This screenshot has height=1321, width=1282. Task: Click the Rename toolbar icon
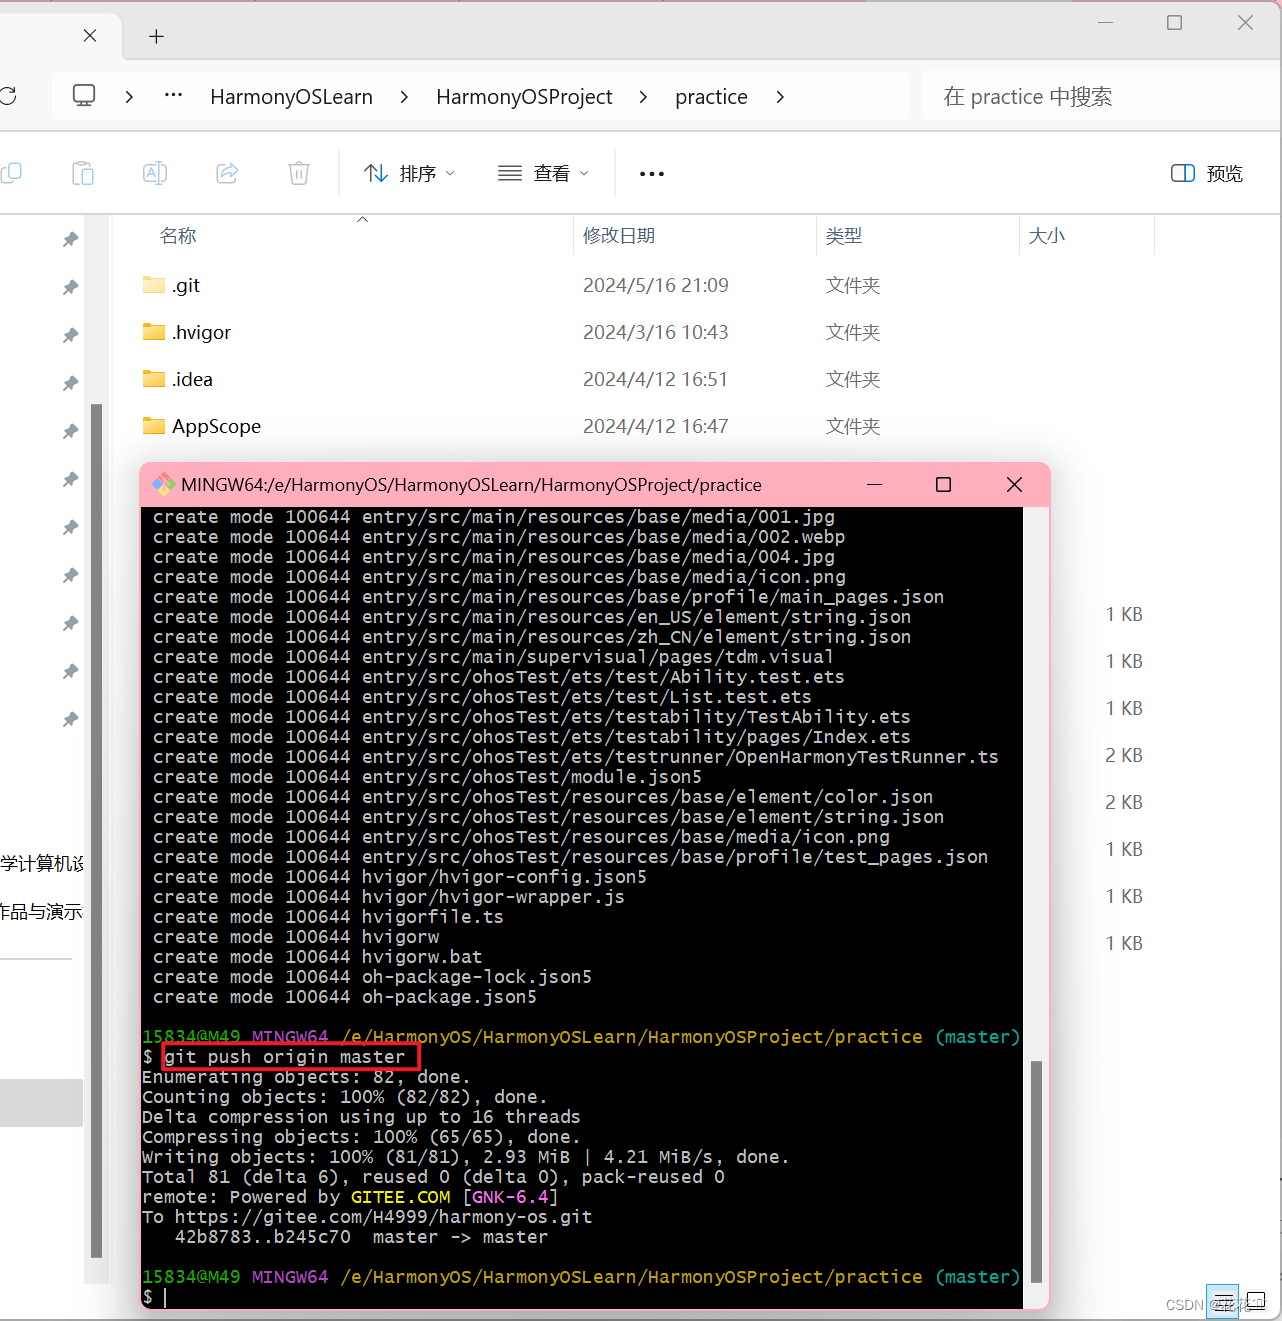[155, 173]
